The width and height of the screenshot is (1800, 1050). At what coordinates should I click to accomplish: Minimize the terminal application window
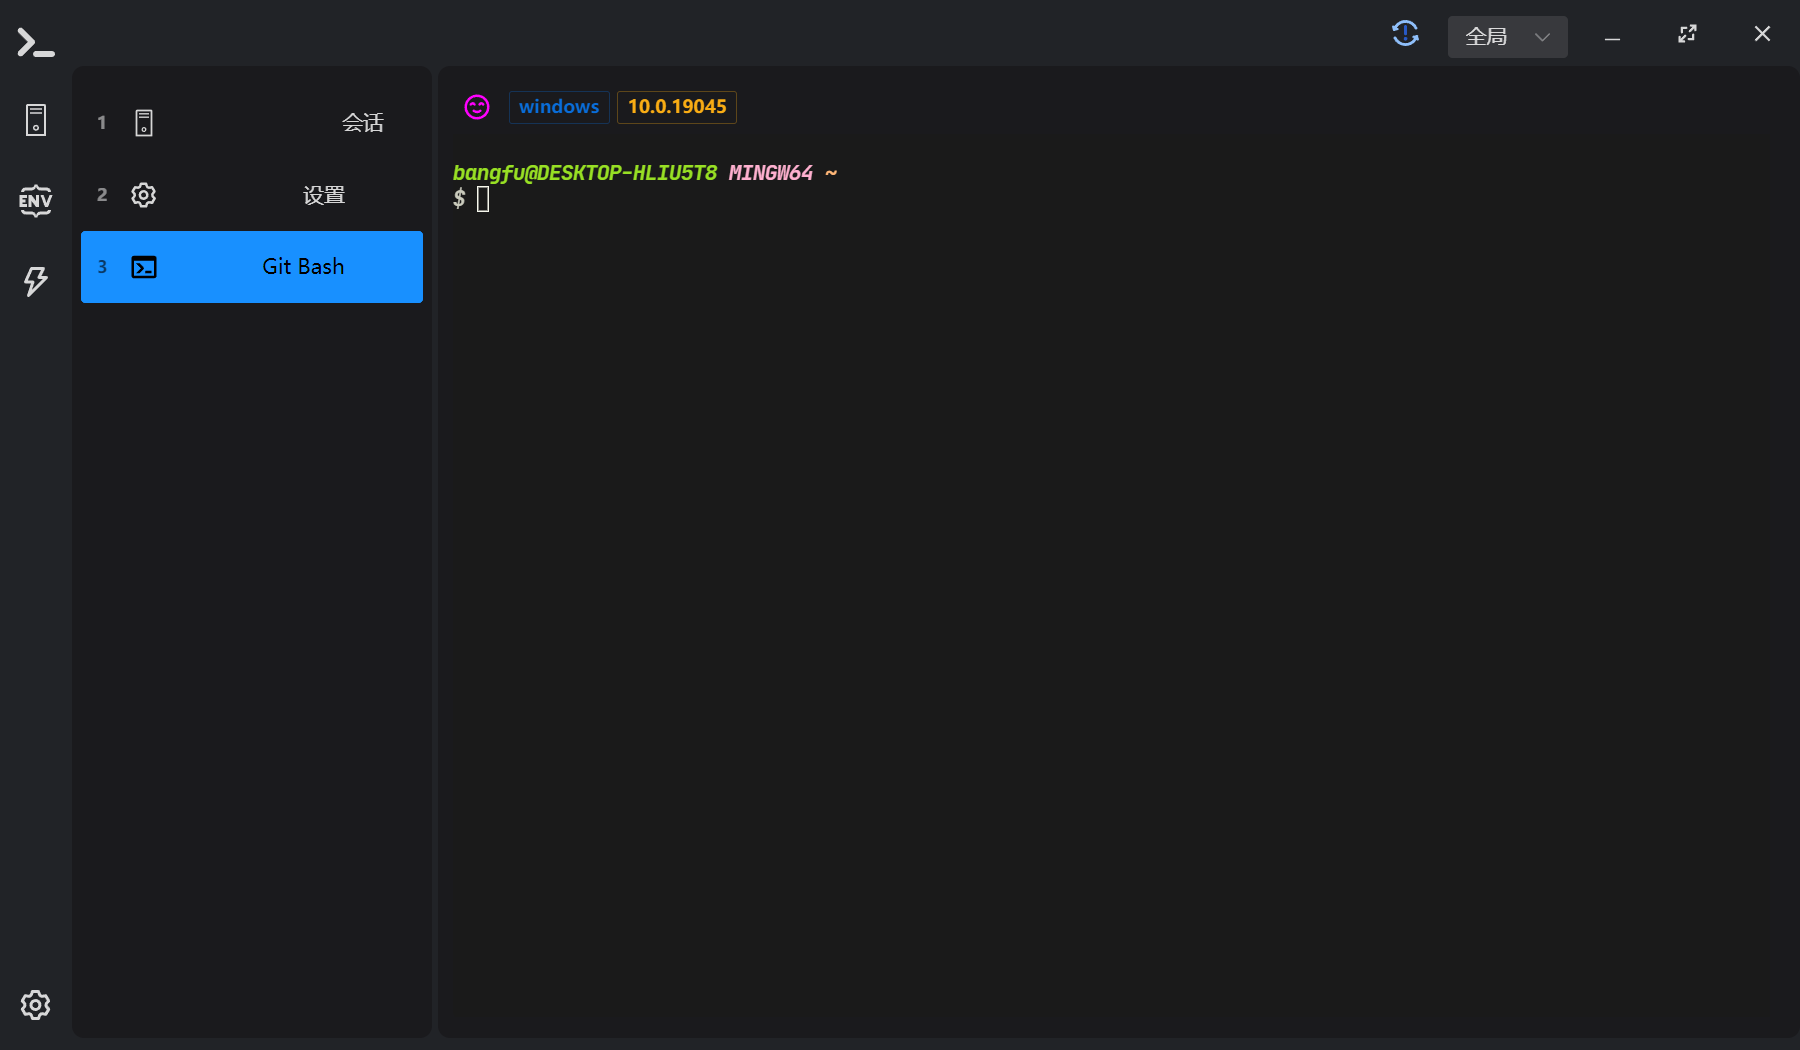click(1612, 38)
